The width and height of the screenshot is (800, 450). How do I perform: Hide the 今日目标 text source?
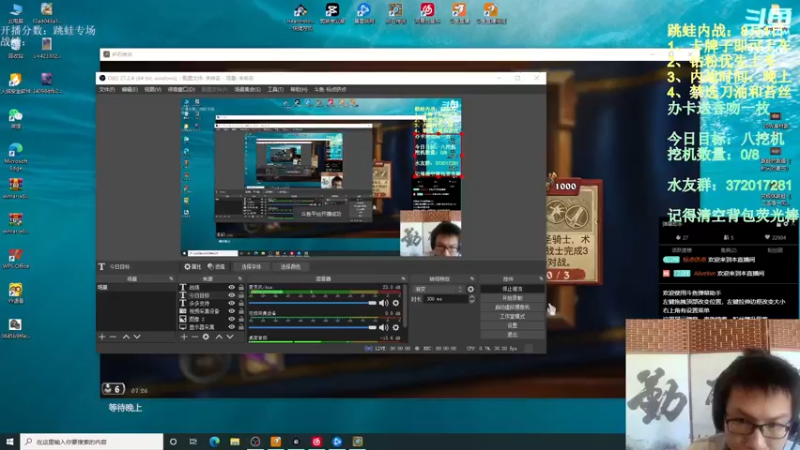point(232,295)
